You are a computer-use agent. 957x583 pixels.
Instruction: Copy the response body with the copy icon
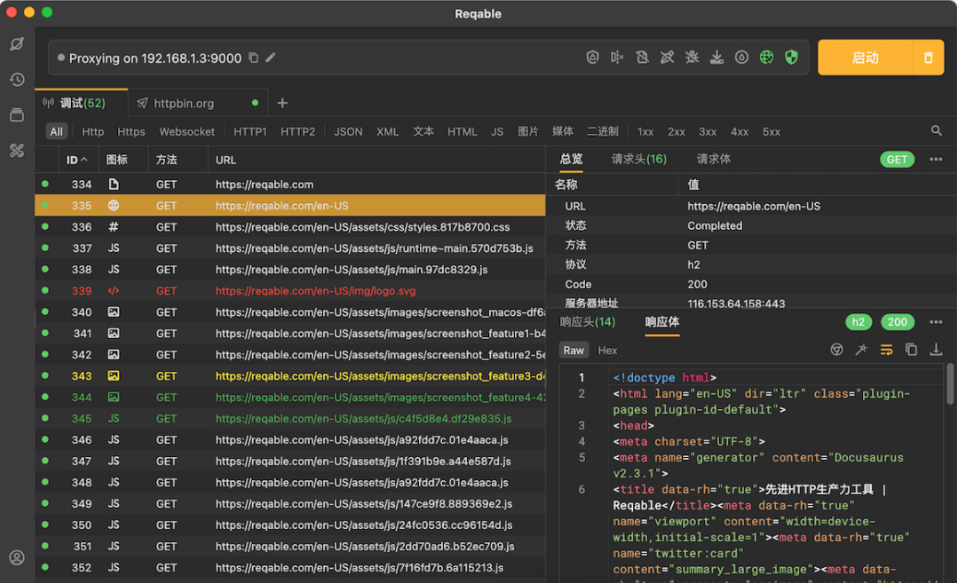[911, 350]
